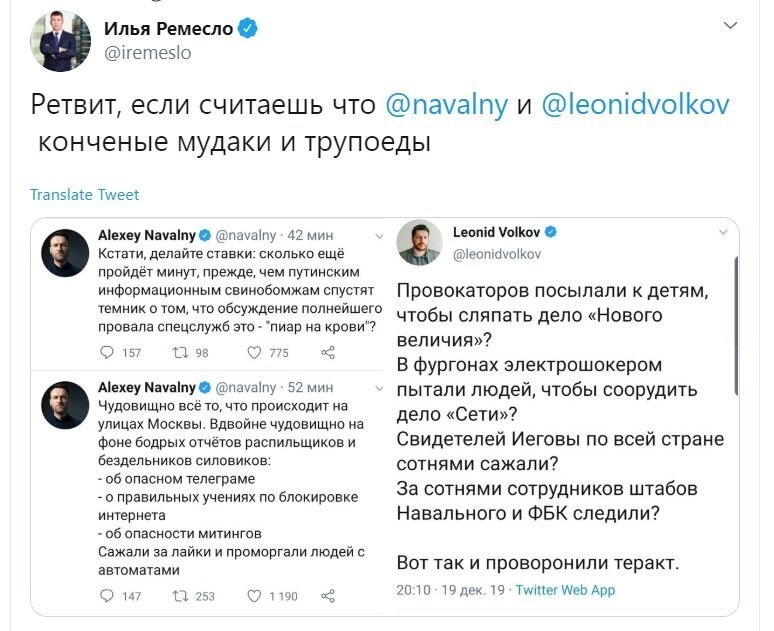Click Leonid Volkov's profile picture
This screenshot has height=631, width=774.
point(419,242)
